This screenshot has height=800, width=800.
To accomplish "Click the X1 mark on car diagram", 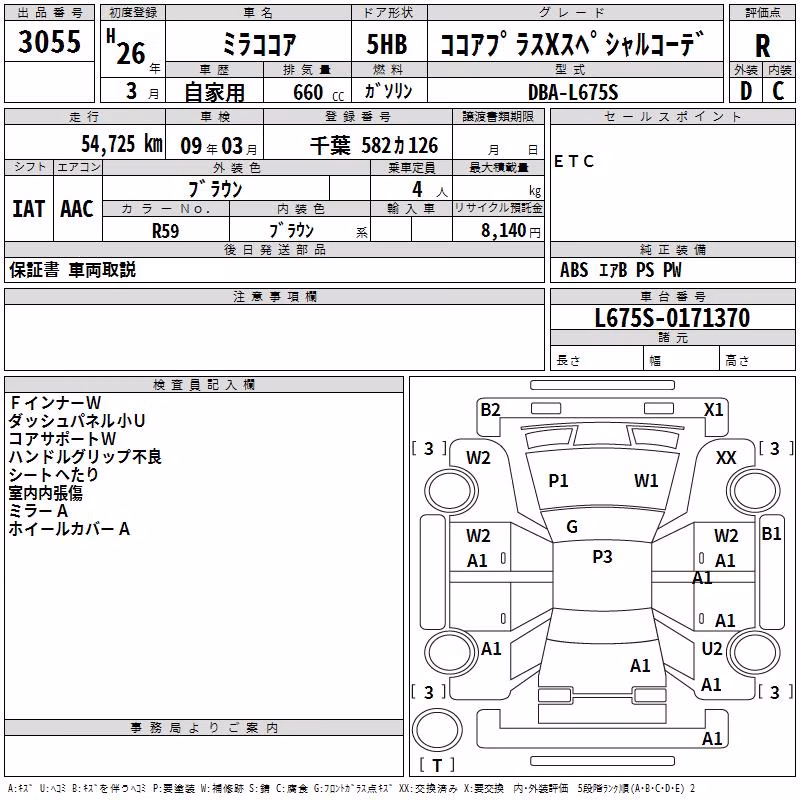I will coord(713,410).
